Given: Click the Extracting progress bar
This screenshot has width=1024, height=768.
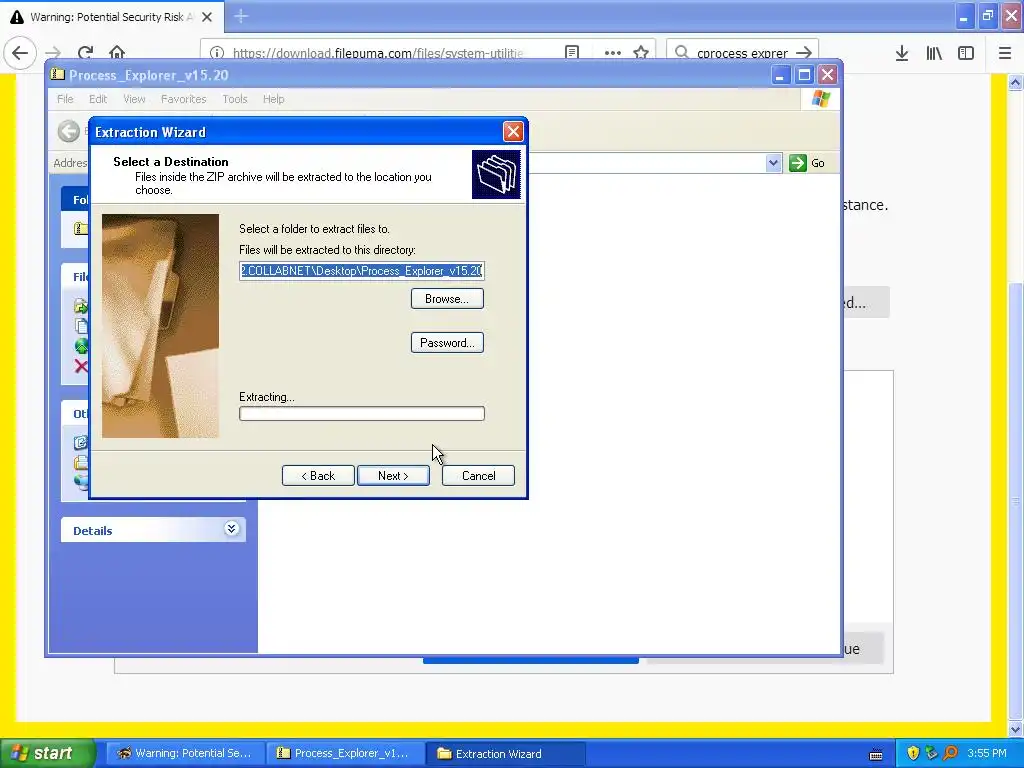Looking at the screenshot, I should click(362, 413).
